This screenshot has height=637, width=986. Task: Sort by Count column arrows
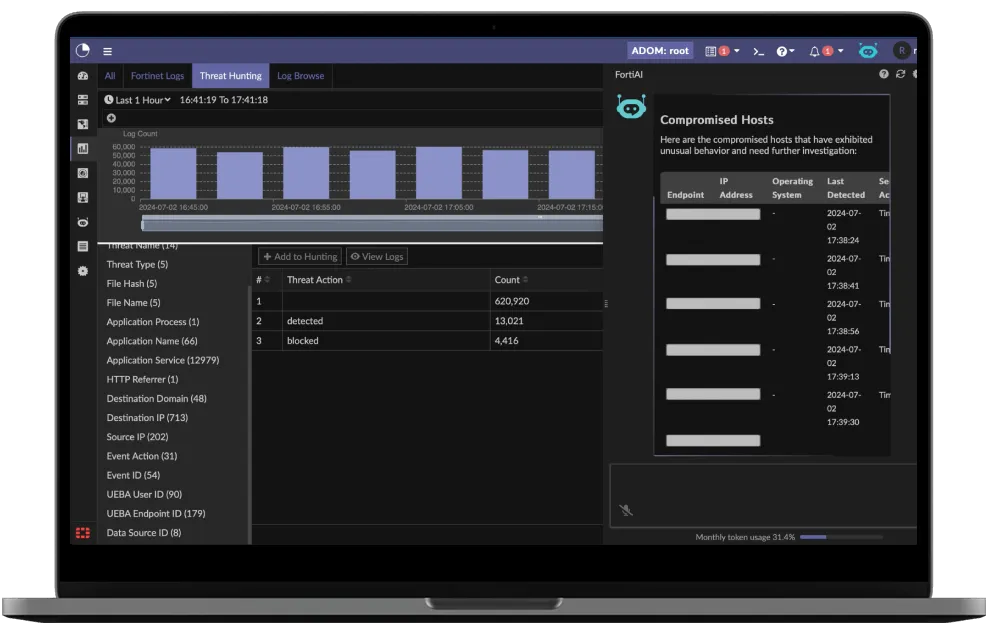[x=525, y=280]
